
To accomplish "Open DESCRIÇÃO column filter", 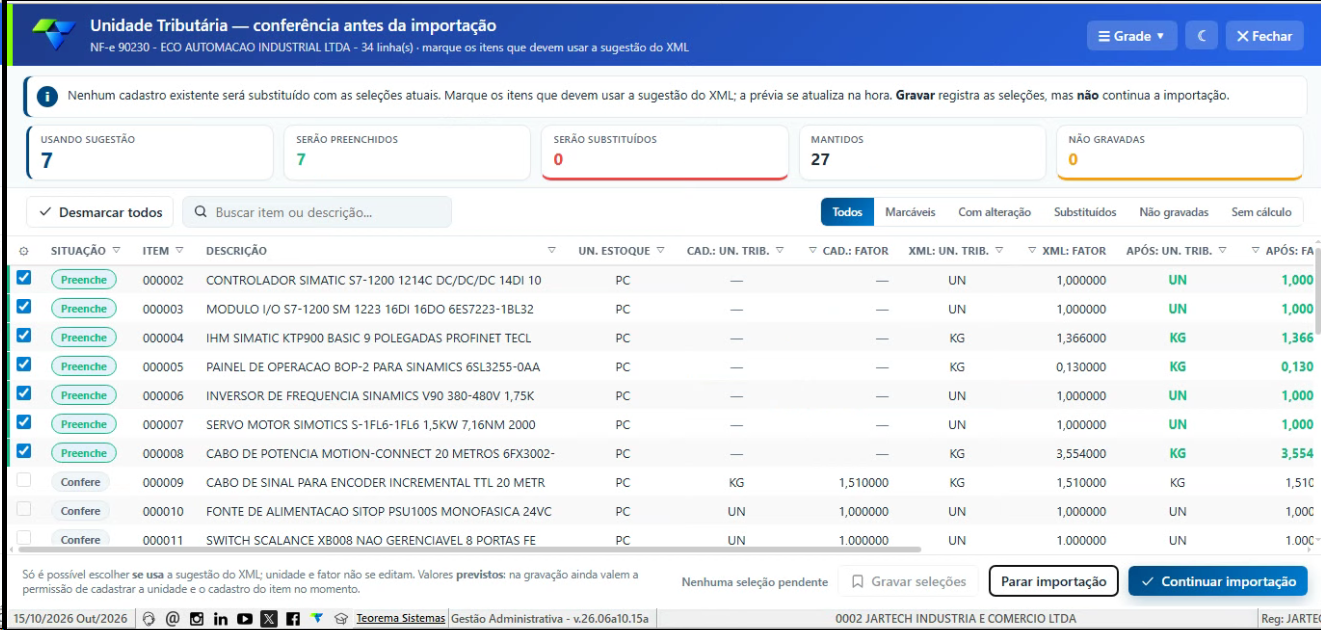I will (x=552, y=250).
